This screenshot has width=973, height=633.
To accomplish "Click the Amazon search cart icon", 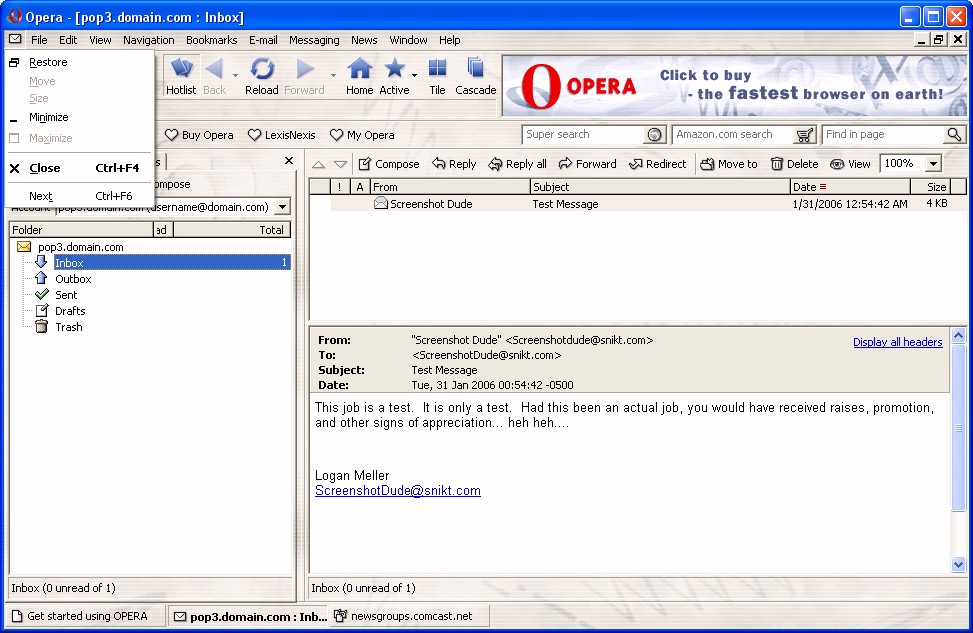I will (x=804, y=135).
